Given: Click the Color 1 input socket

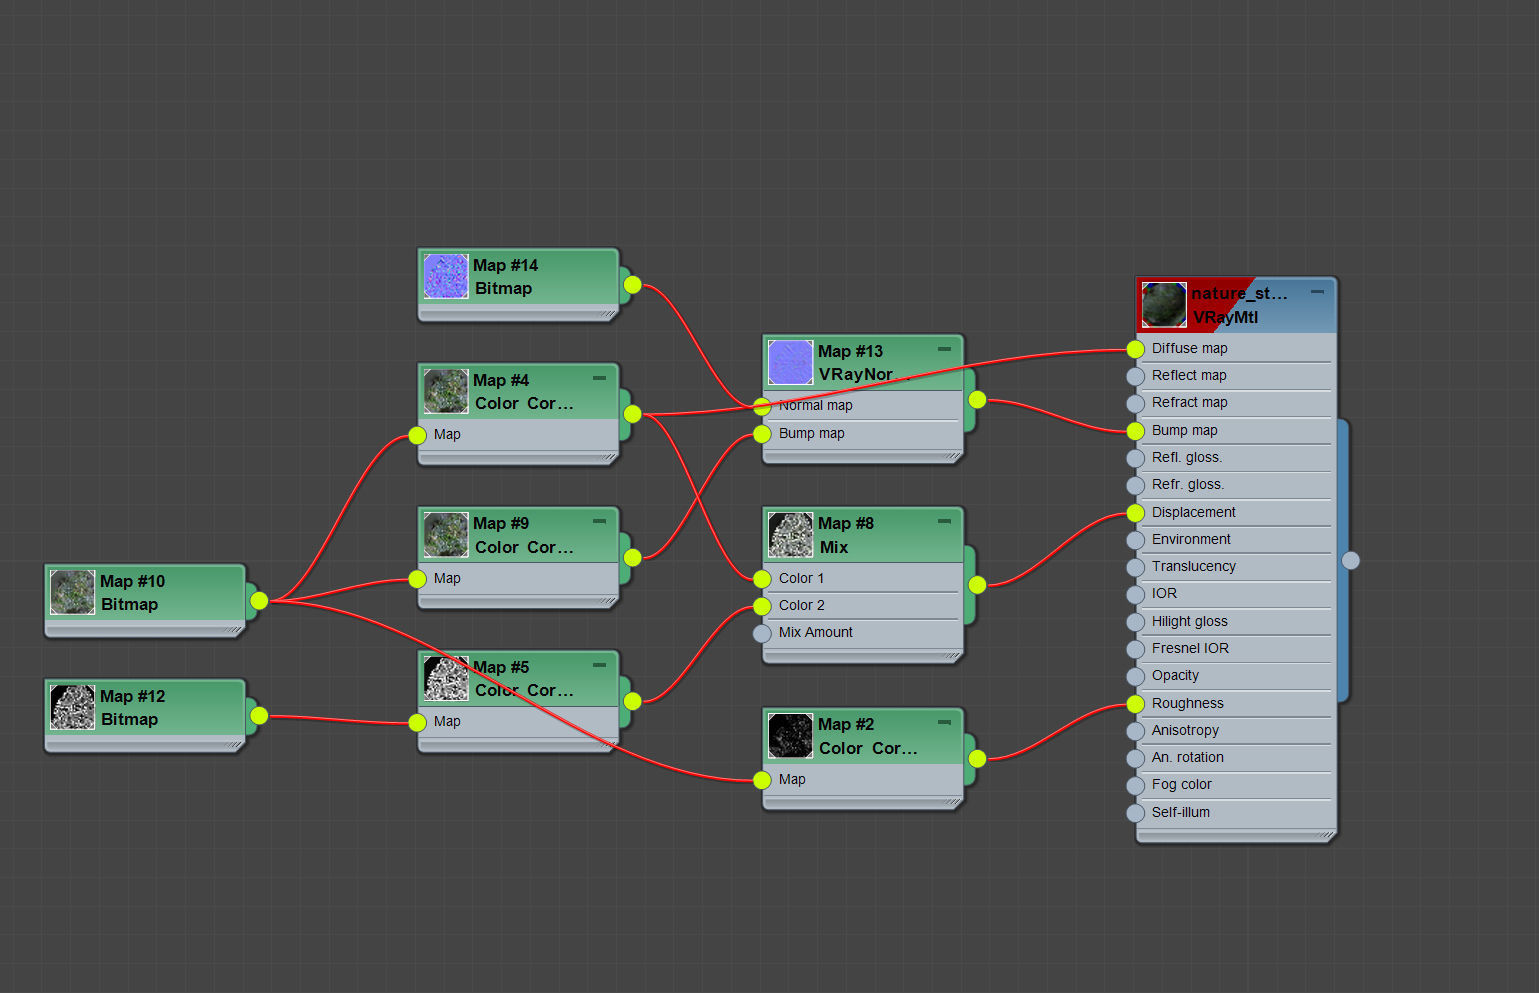Looking at the screenshot, I should (762, 579).
